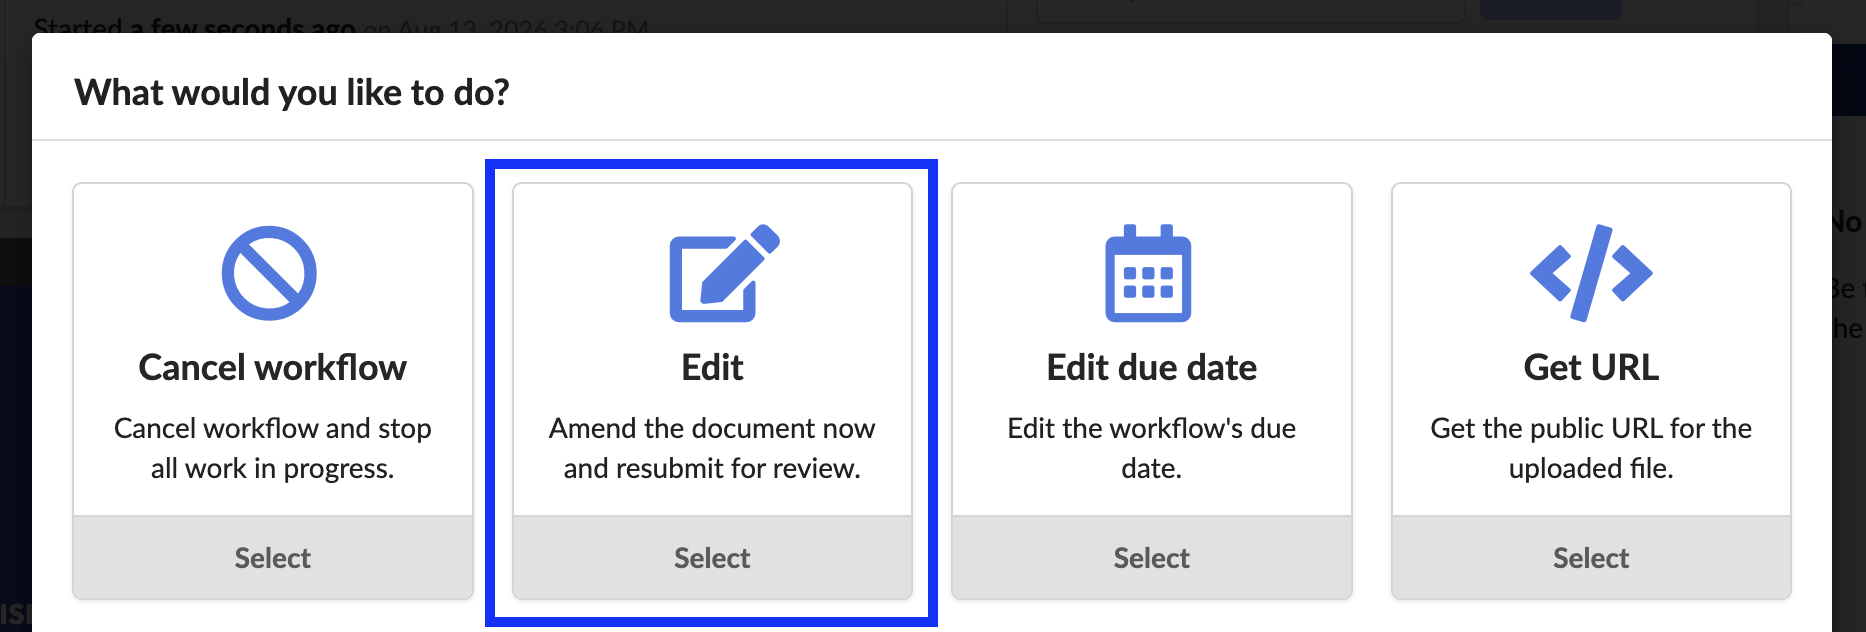The width and height of the screenshot is (1866, 632).
Task: Click the code brackets Get URL icon
Action: [1591, 273]
